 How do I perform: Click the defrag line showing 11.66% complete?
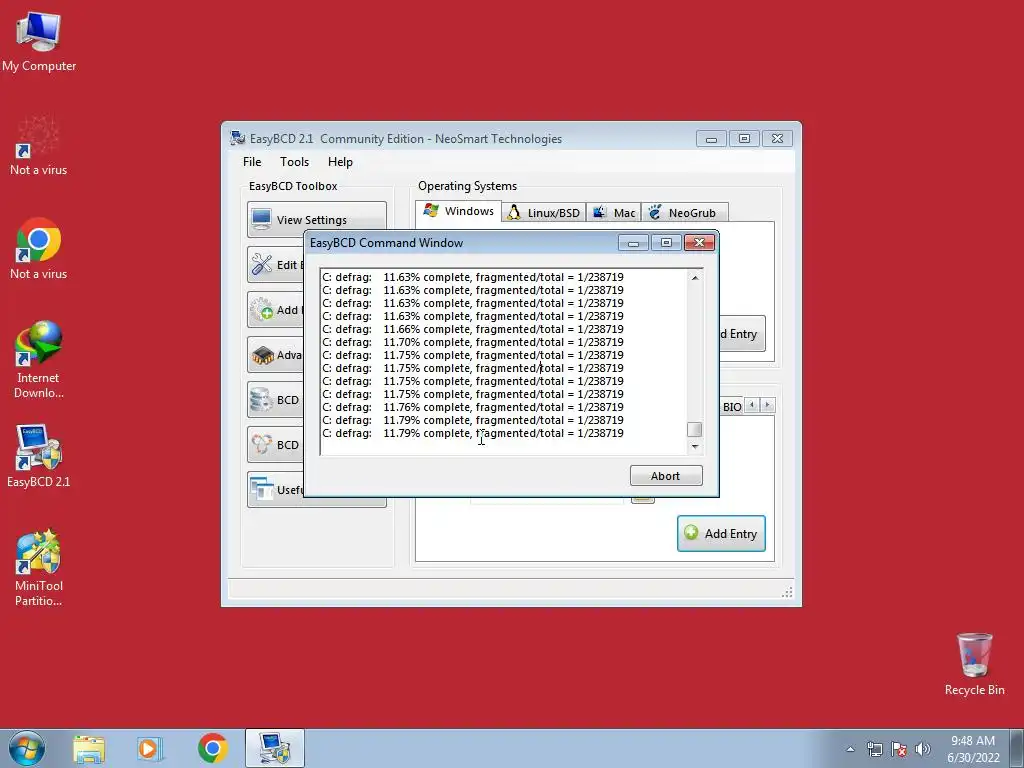point(473,329)
